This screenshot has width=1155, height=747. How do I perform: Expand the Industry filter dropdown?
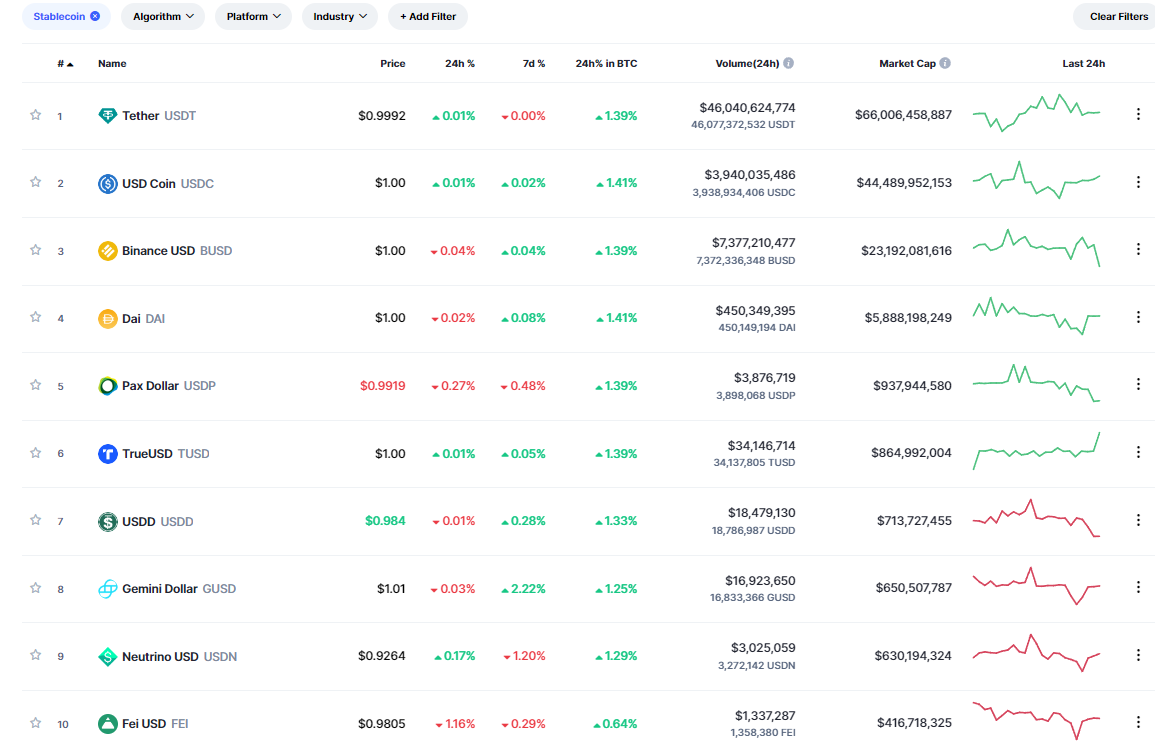(340, 16)
